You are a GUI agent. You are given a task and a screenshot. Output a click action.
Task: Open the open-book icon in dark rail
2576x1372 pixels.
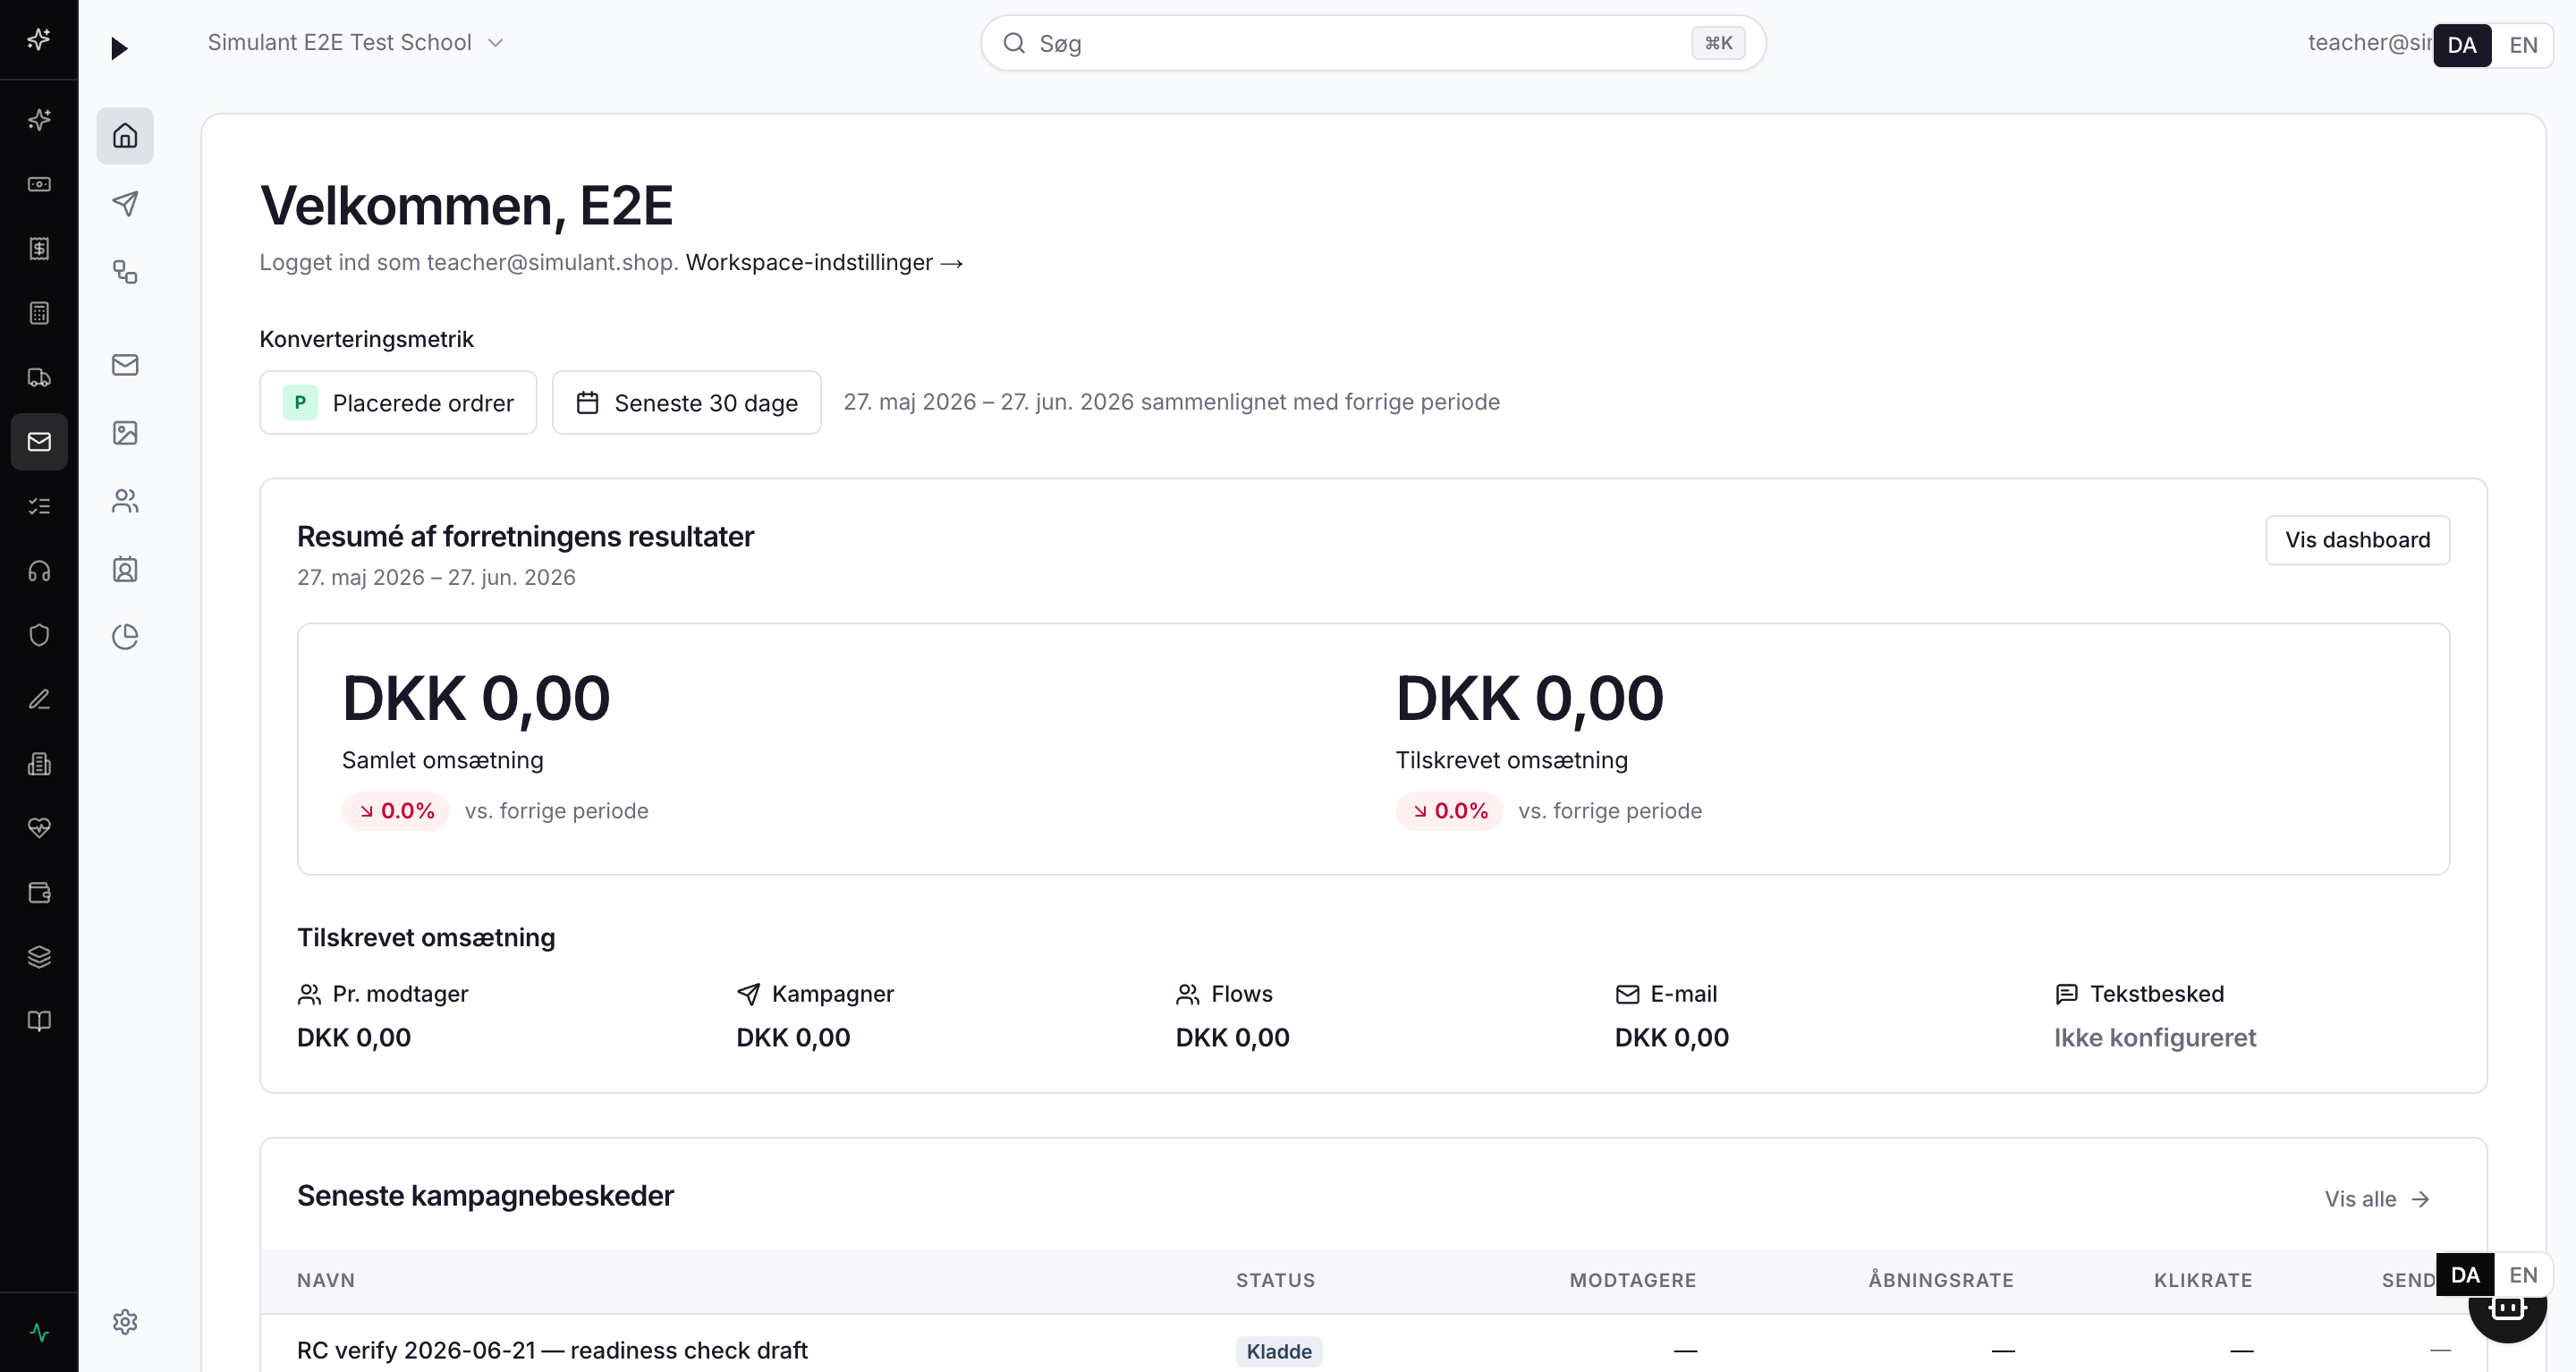click(x=39, y=1021)
